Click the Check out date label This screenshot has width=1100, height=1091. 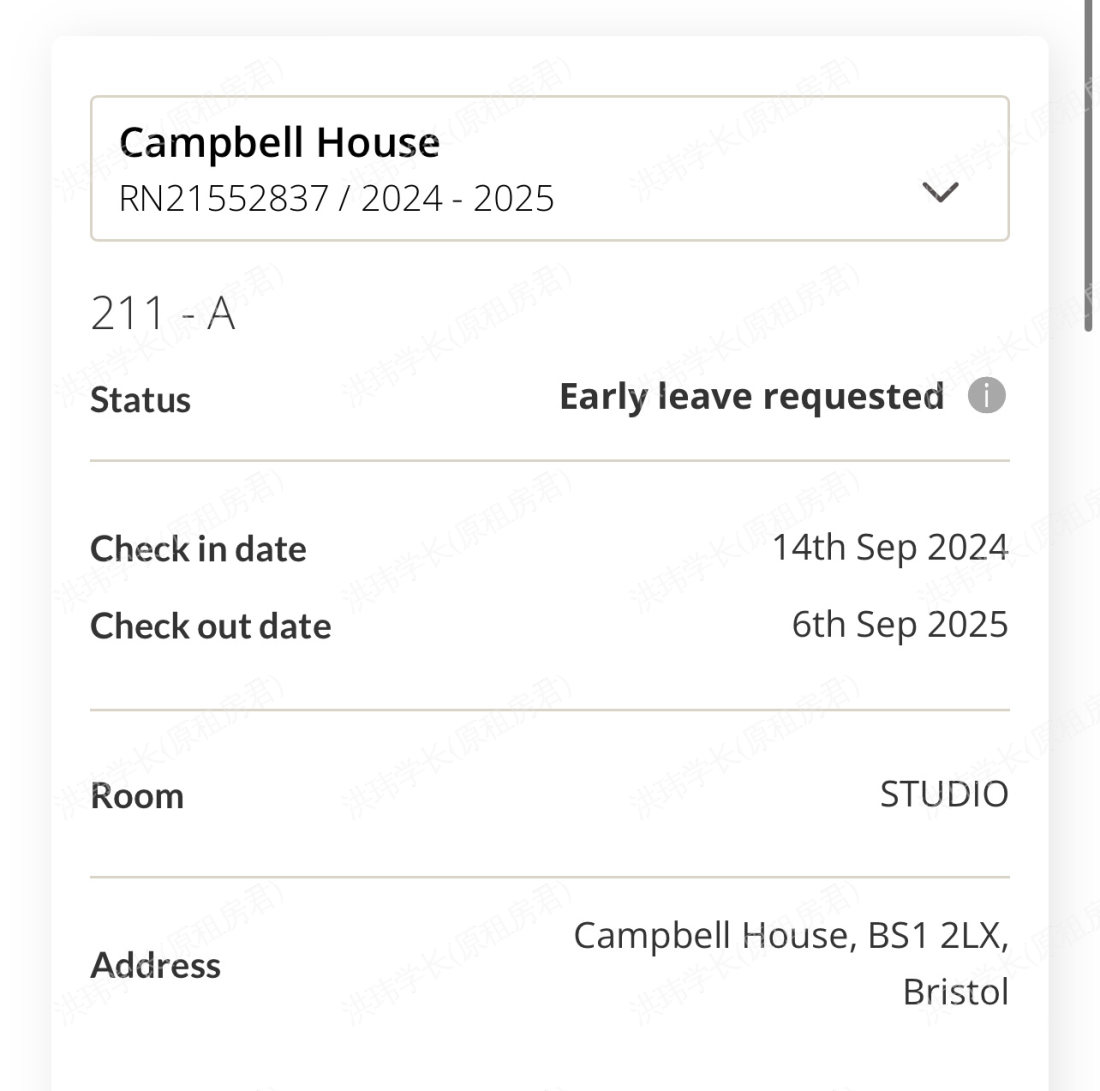click(210, 626)
